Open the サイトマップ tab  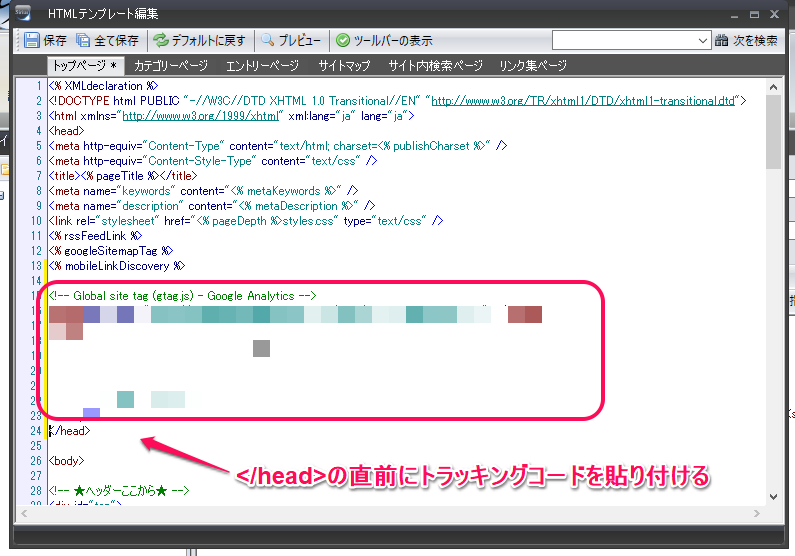click(344, 66)
